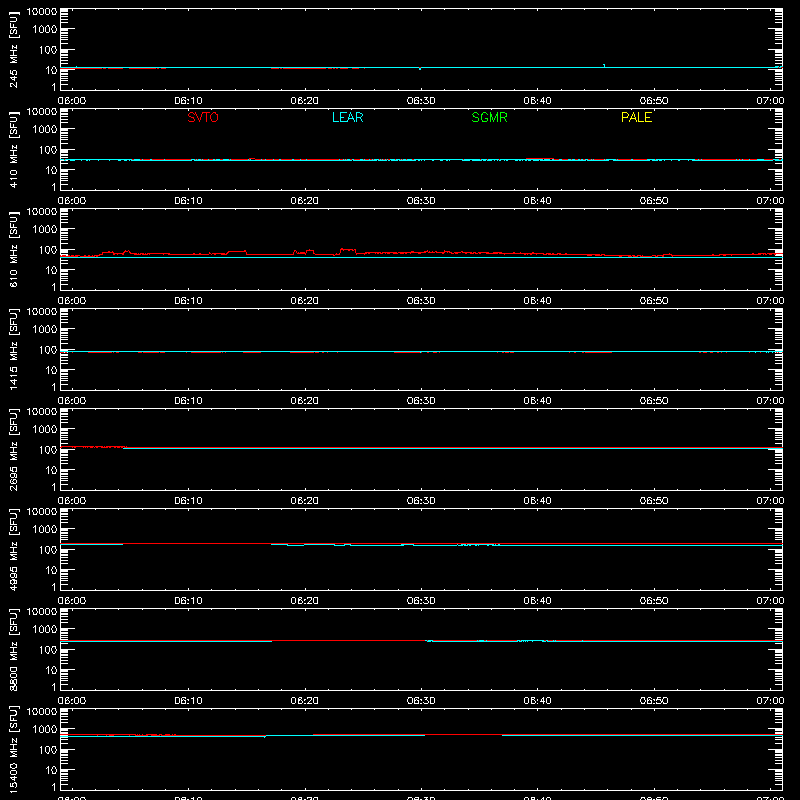Click 06:40 tick label under 4995 MHz plot
This screenshot has height=800, width=800.
pyautogui.click(x=537, y=601)
